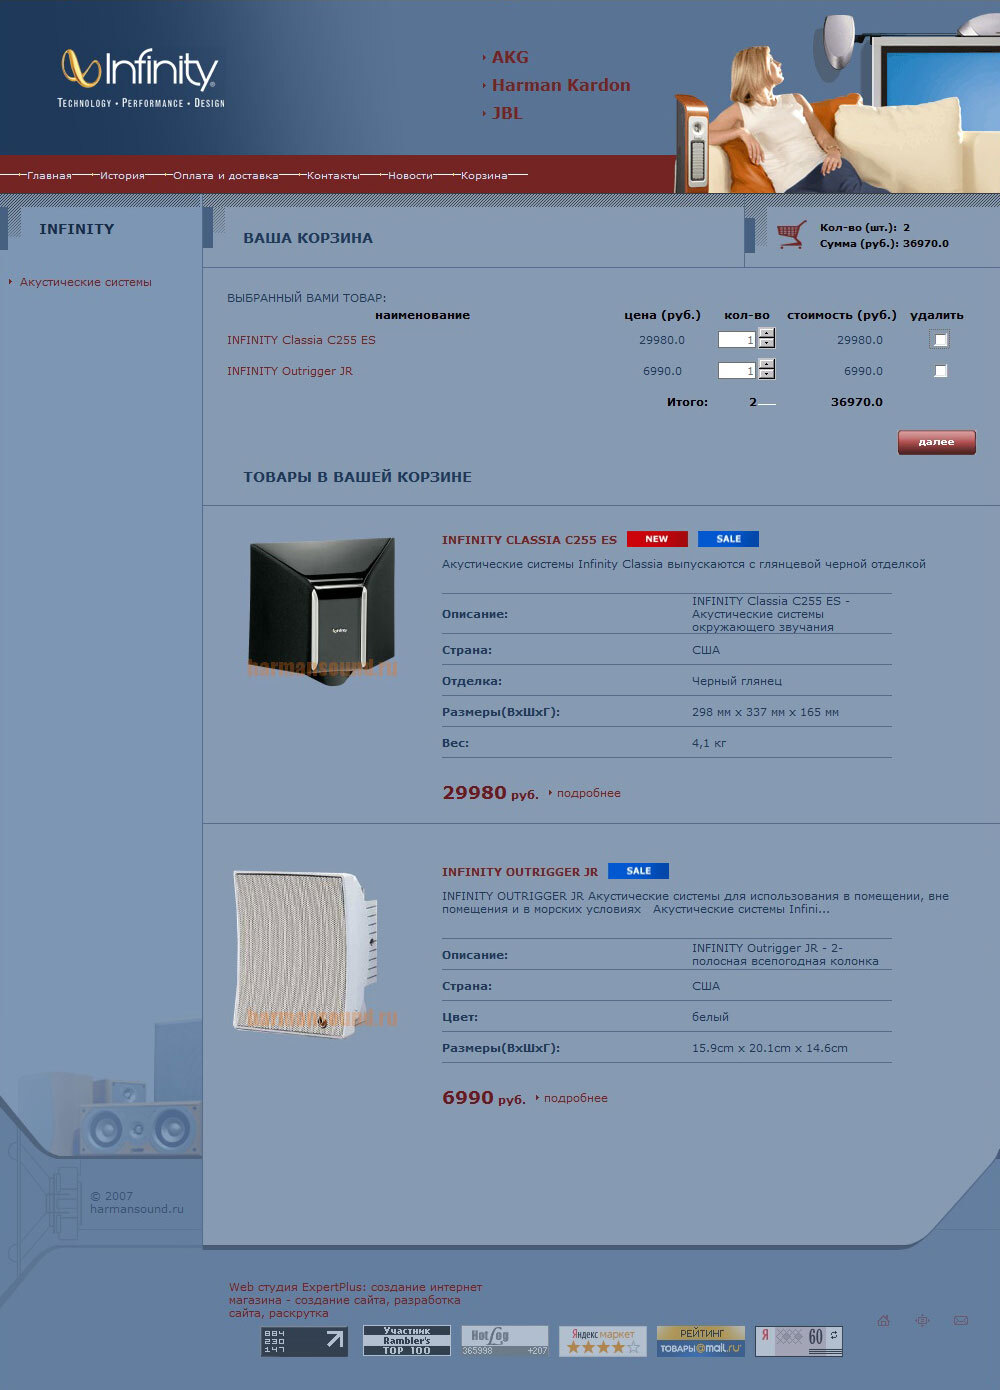Open the Harman Kardon brand link
Image resolution: width=1000 pixels, height=1390 pixels.
561,86
